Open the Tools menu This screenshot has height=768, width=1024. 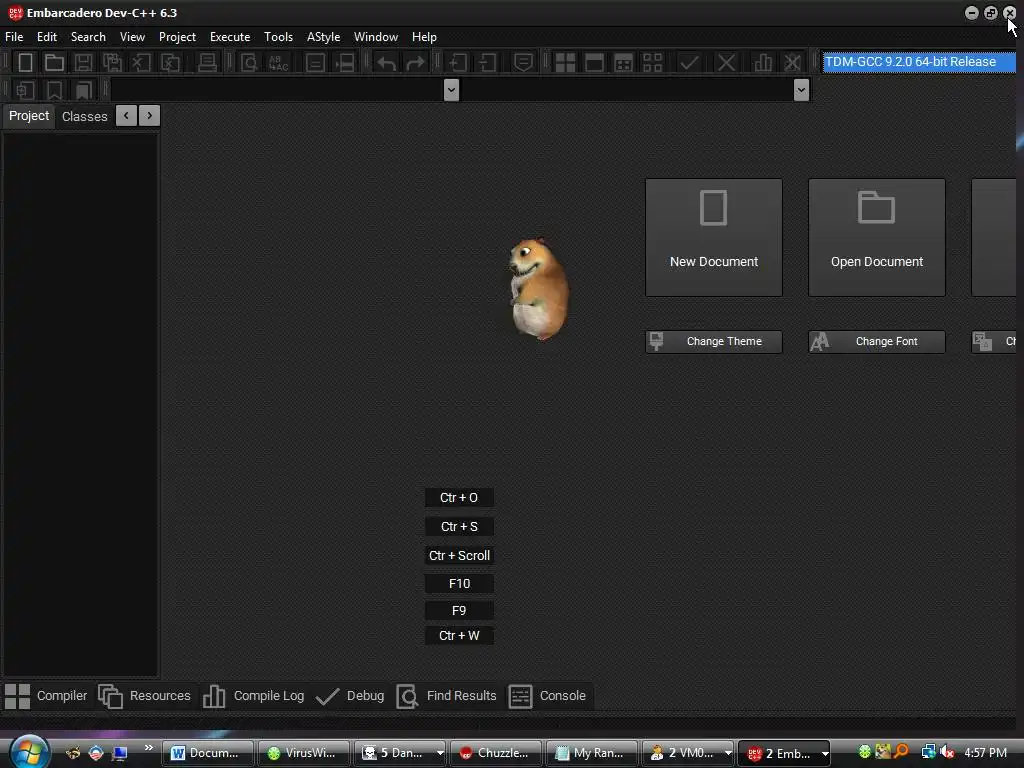[278, 37]
